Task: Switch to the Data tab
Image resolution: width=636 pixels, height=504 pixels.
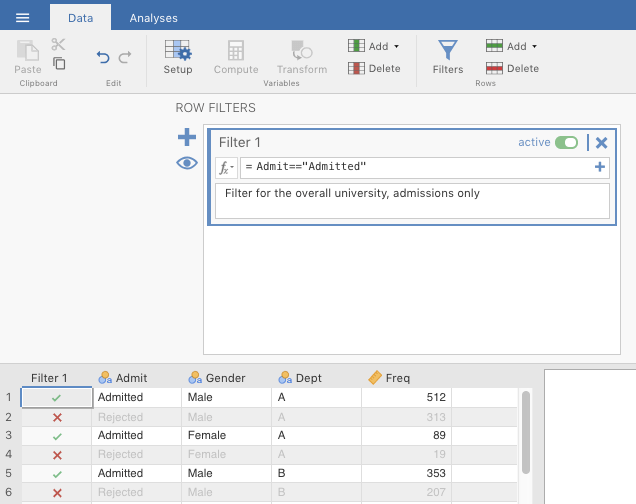Action: click(x=80, y=18)
